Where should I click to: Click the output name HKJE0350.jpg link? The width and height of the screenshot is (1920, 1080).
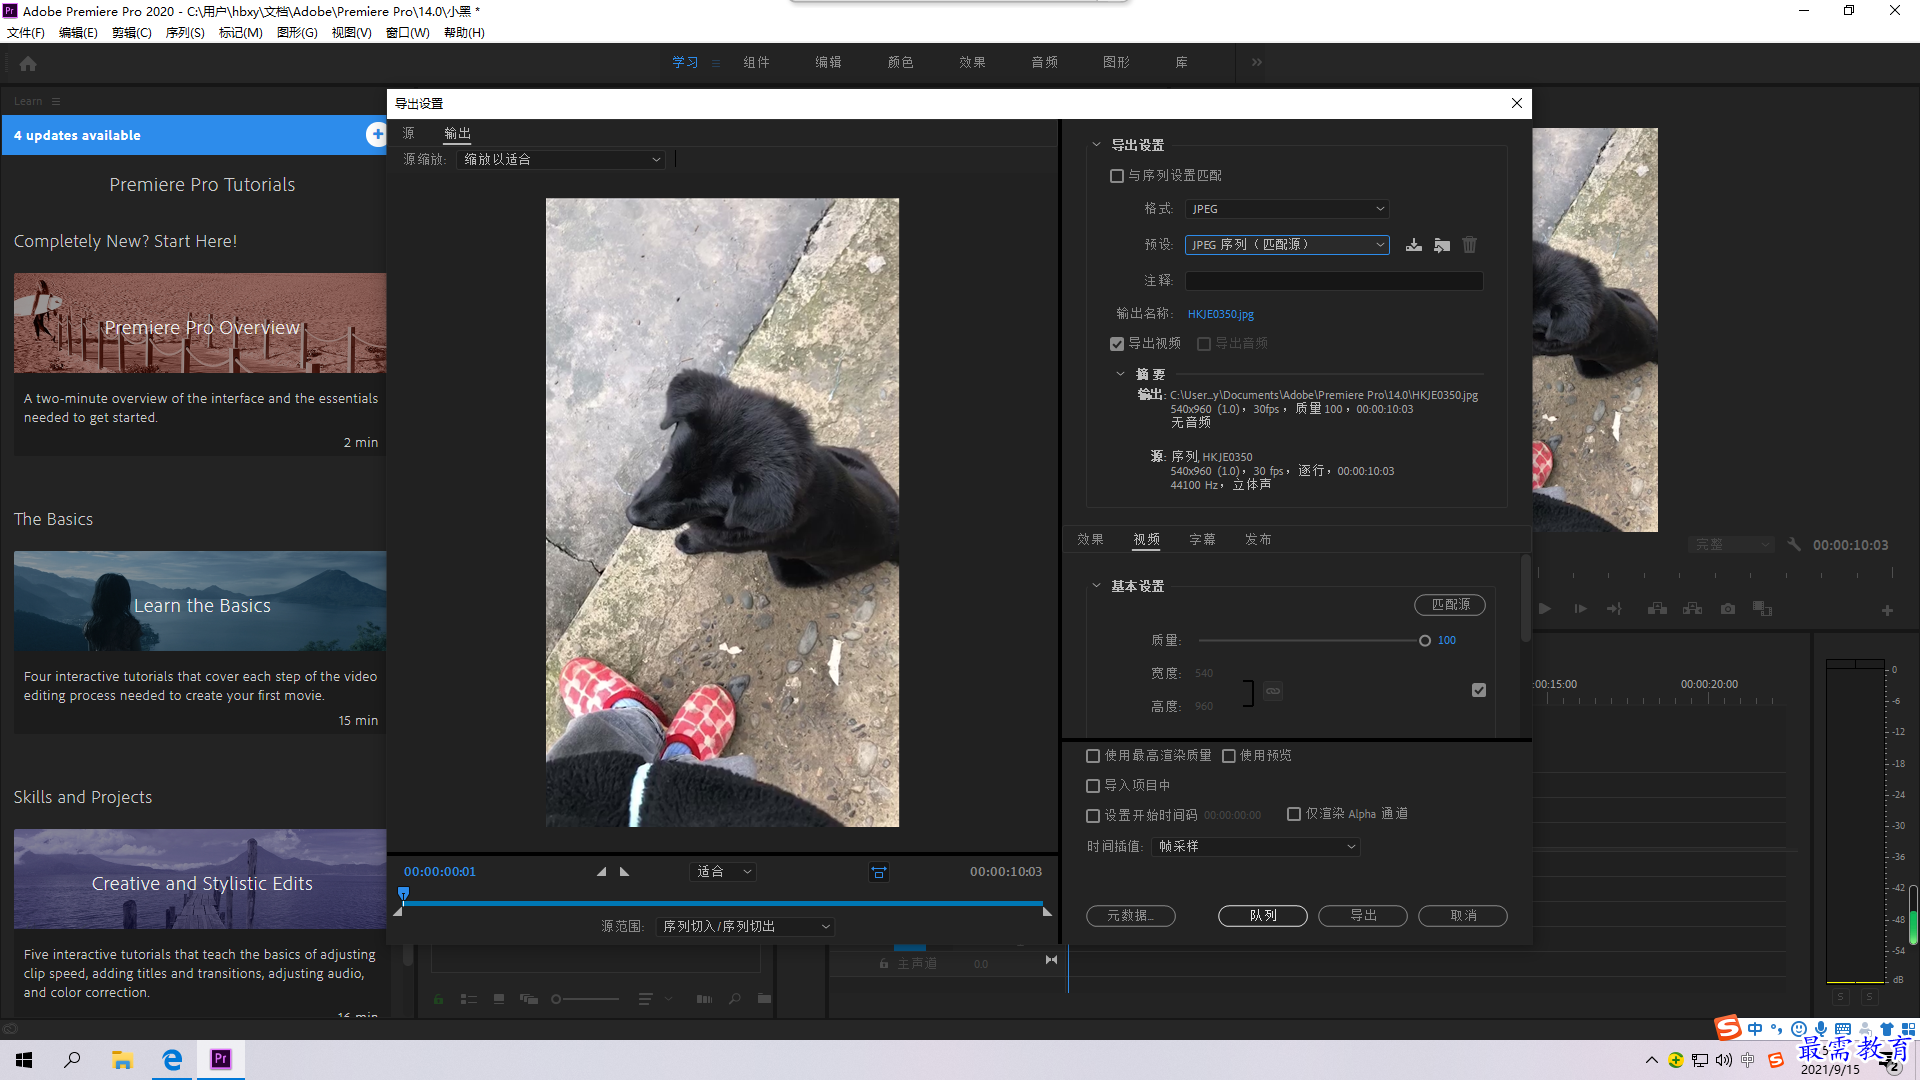pyautogui.click(x=1221, y=314)
